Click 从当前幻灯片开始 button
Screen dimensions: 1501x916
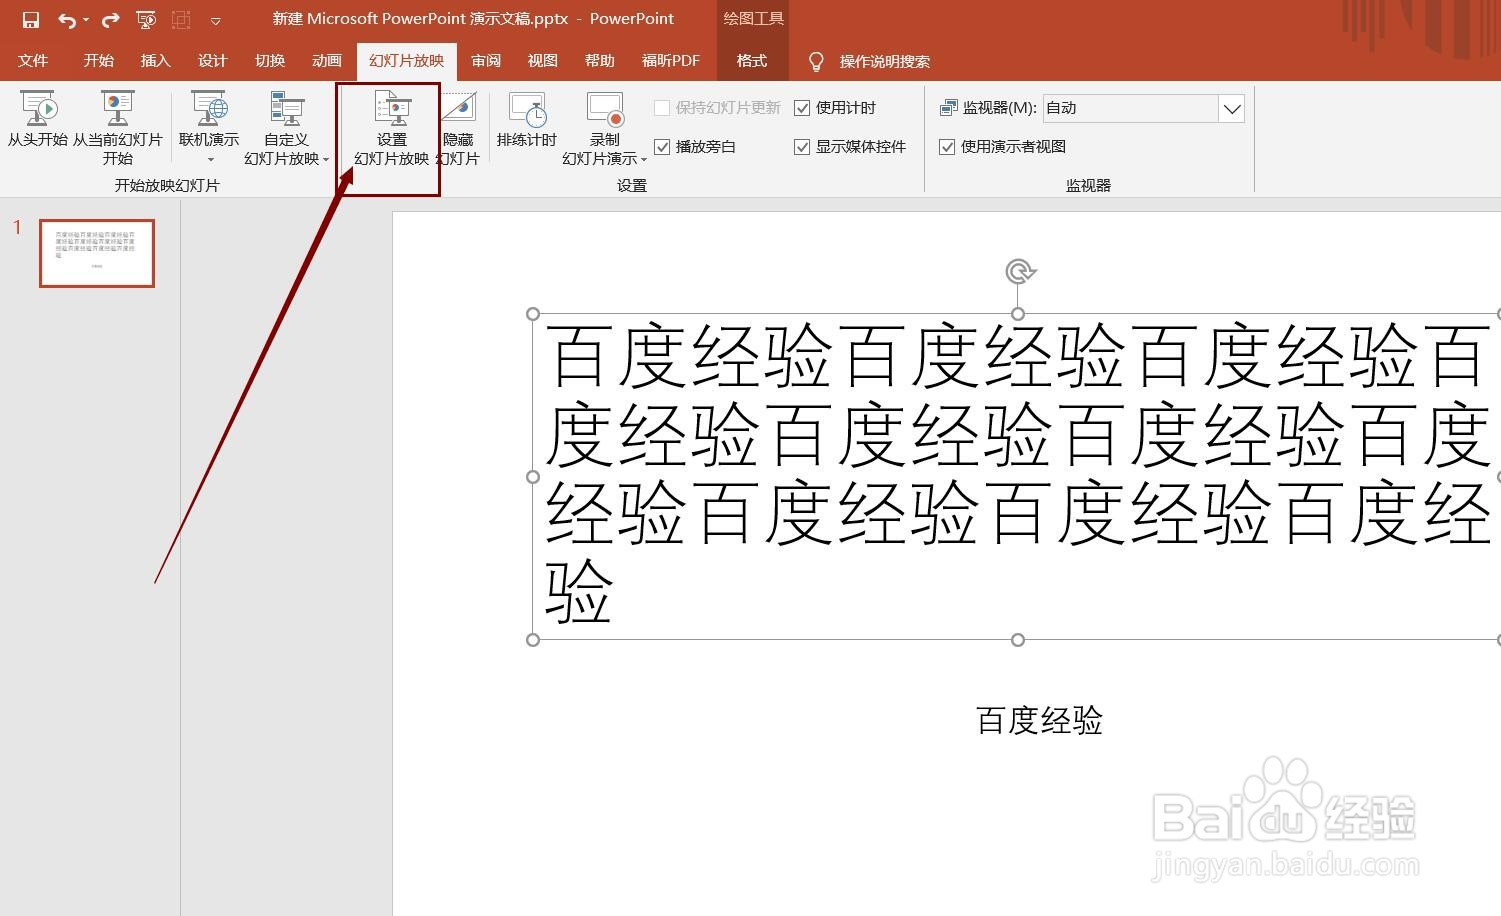coord(117,127)
